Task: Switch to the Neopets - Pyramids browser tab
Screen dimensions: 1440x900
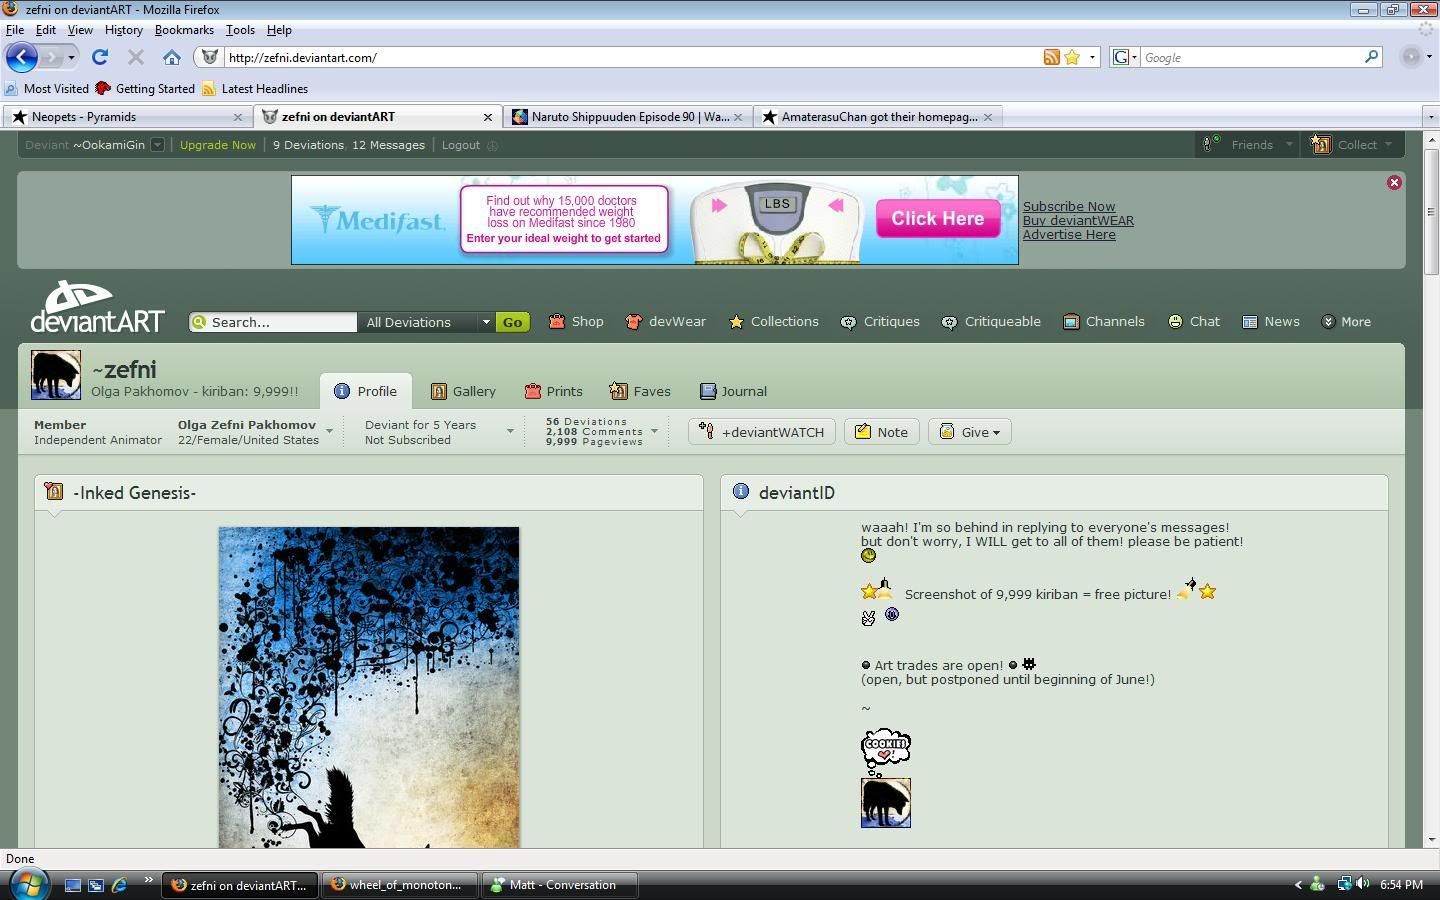Action: click(126, 117)
